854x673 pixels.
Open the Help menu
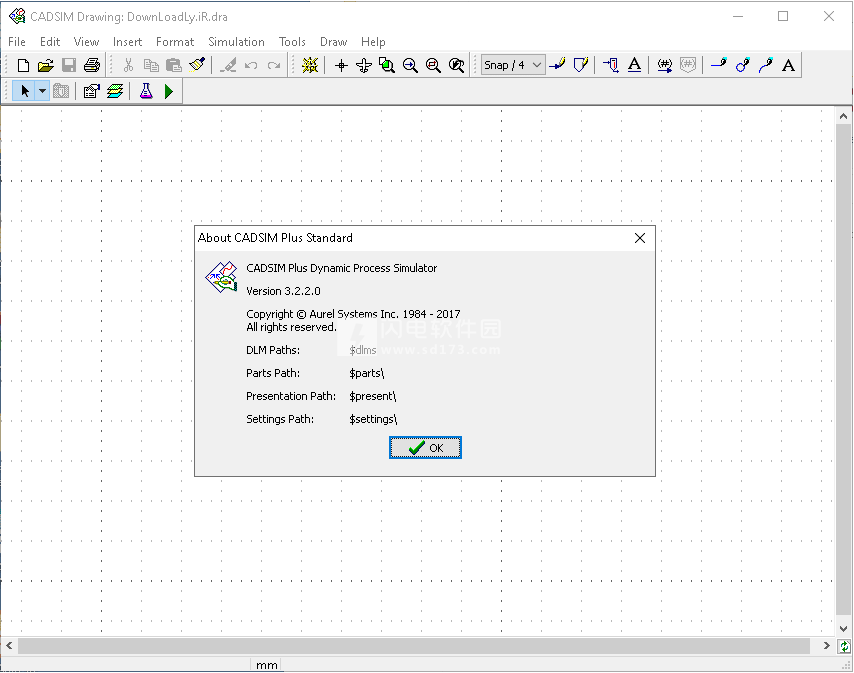(373, 42)
